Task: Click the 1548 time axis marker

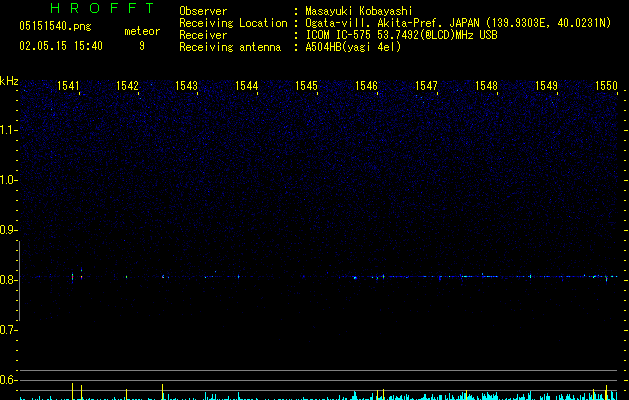Action: pyautogui.click(x=486, y=86)
